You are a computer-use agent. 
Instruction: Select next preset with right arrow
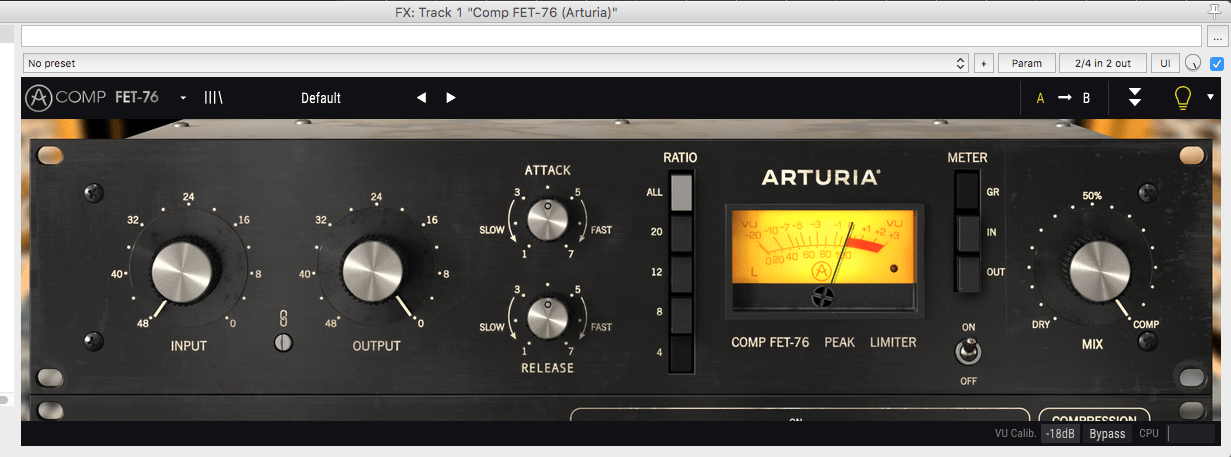tap(451, 98)
